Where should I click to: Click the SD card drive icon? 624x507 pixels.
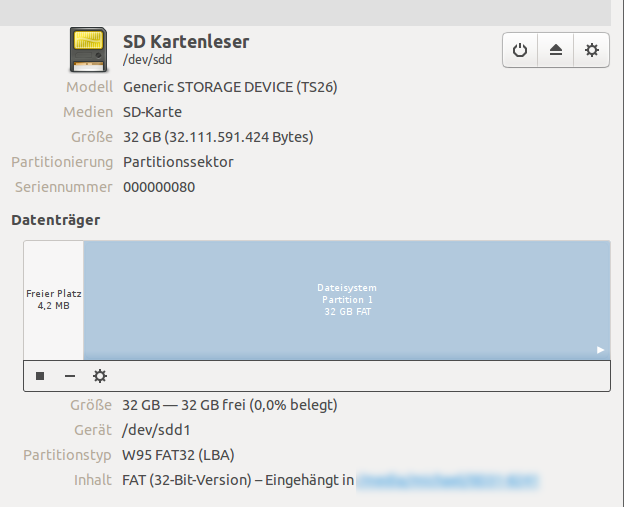pos(89,49)
